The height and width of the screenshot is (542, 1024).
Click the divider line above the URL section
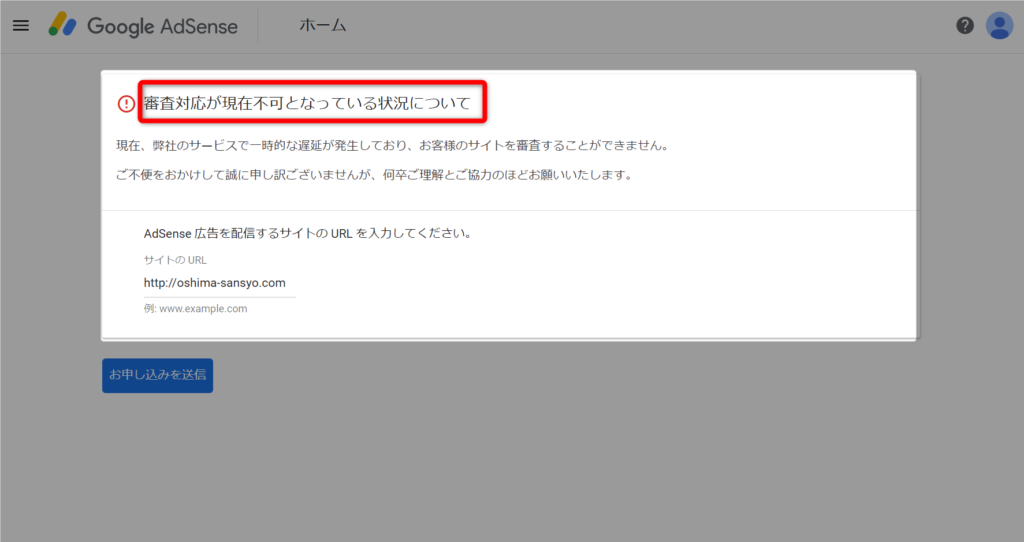tap(508, 211)
